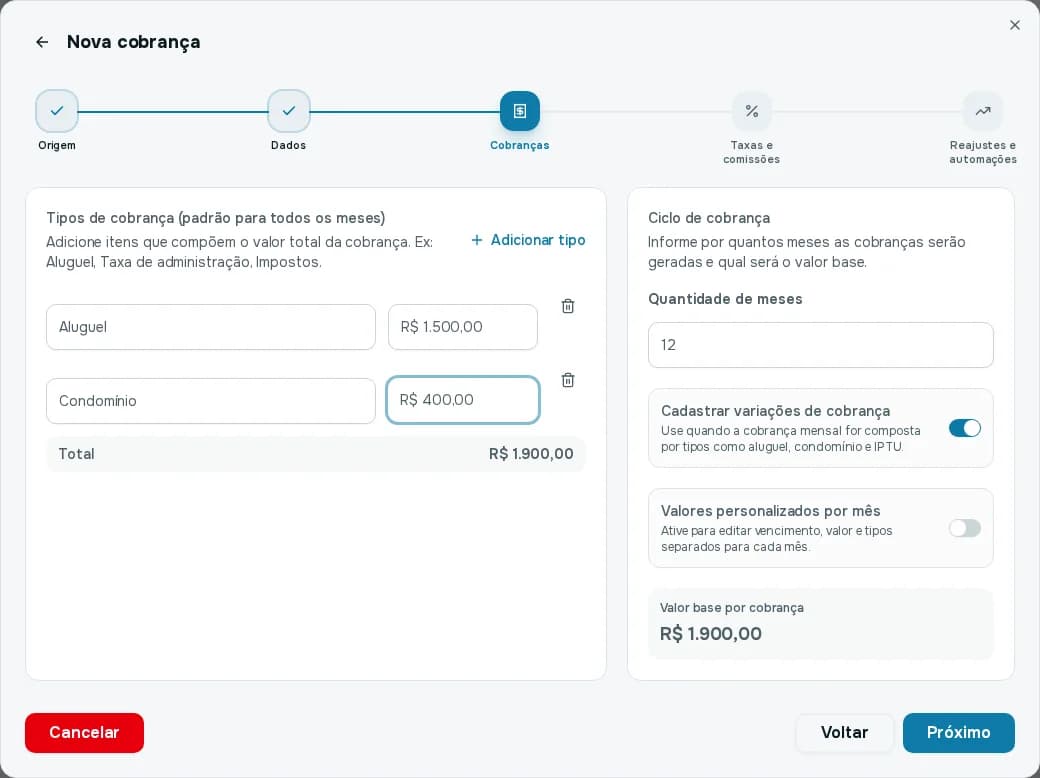Click the plus Adicionar tipo link
This screenshot has height=778, width=1040.
click(x=528, y=240)
